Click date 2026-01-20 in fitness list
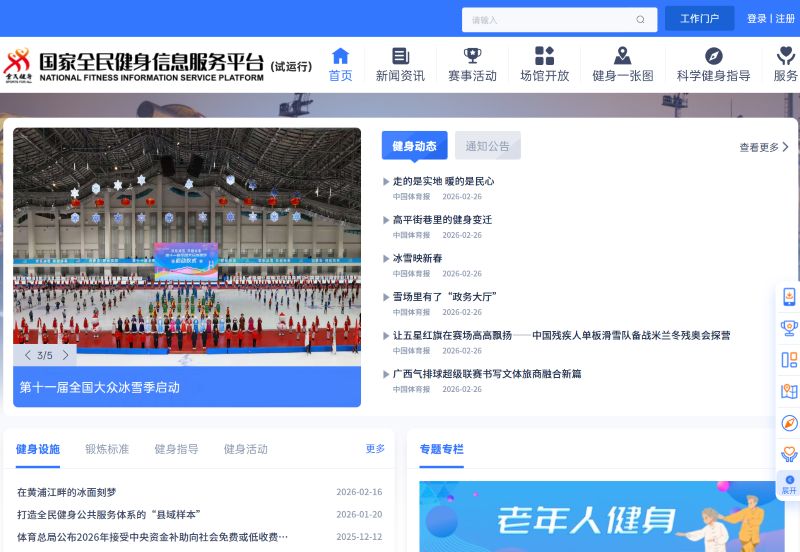Viewport: 800px width, 552px height. tap(359, 515)
